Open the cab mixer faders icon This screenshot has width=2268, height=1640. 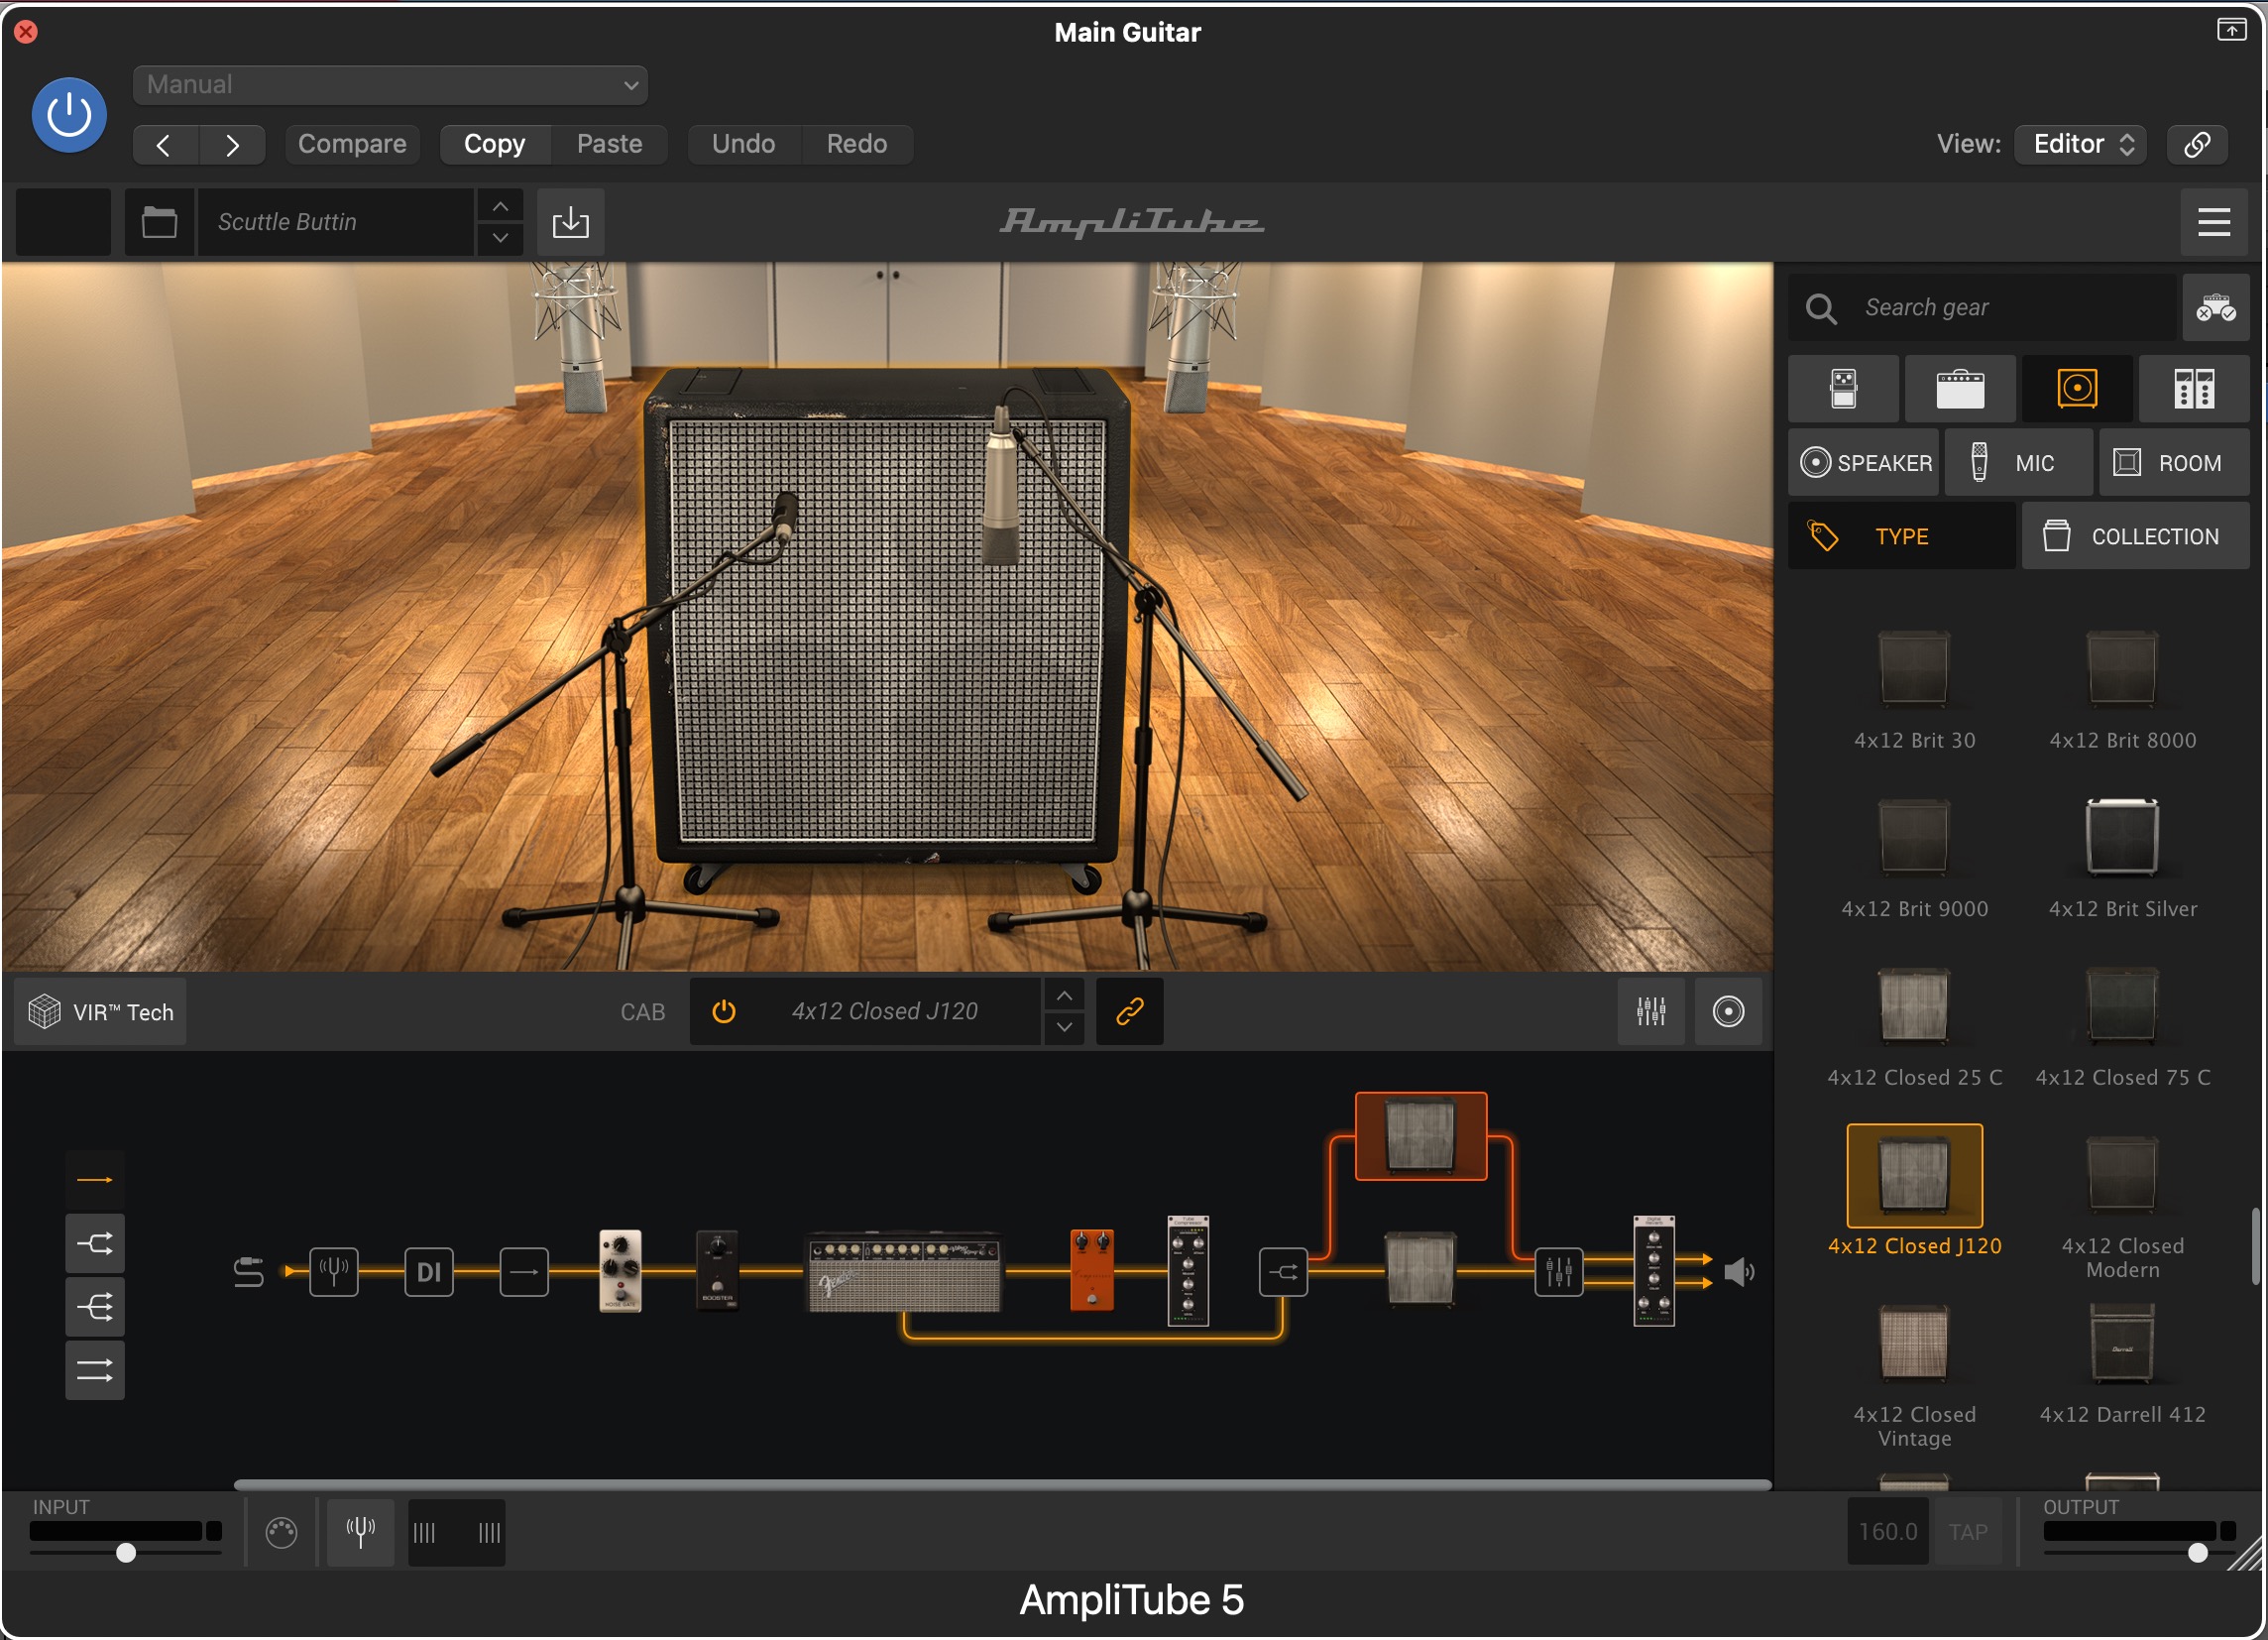click(1651, 1012)
